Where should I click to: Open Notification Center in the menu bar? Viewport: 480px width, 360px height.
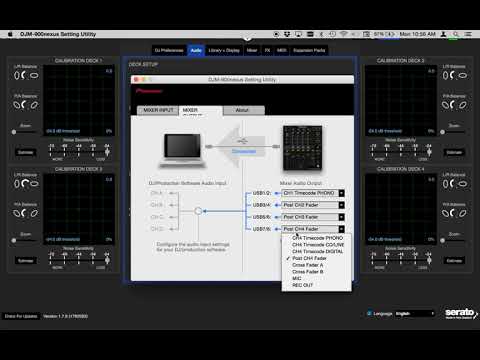pyautogui.click(x=468, y=34)
